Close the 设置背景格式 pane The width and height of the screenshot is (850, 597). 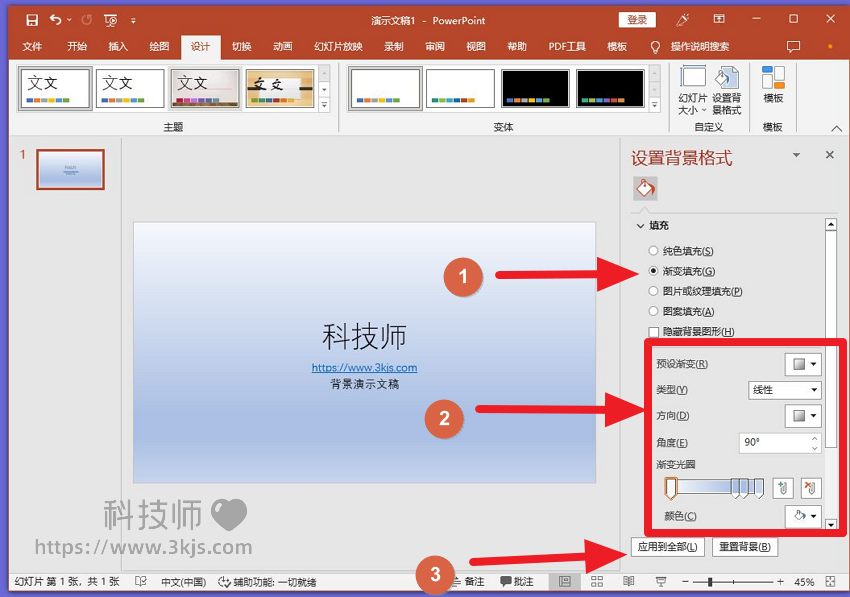point(829,155)
